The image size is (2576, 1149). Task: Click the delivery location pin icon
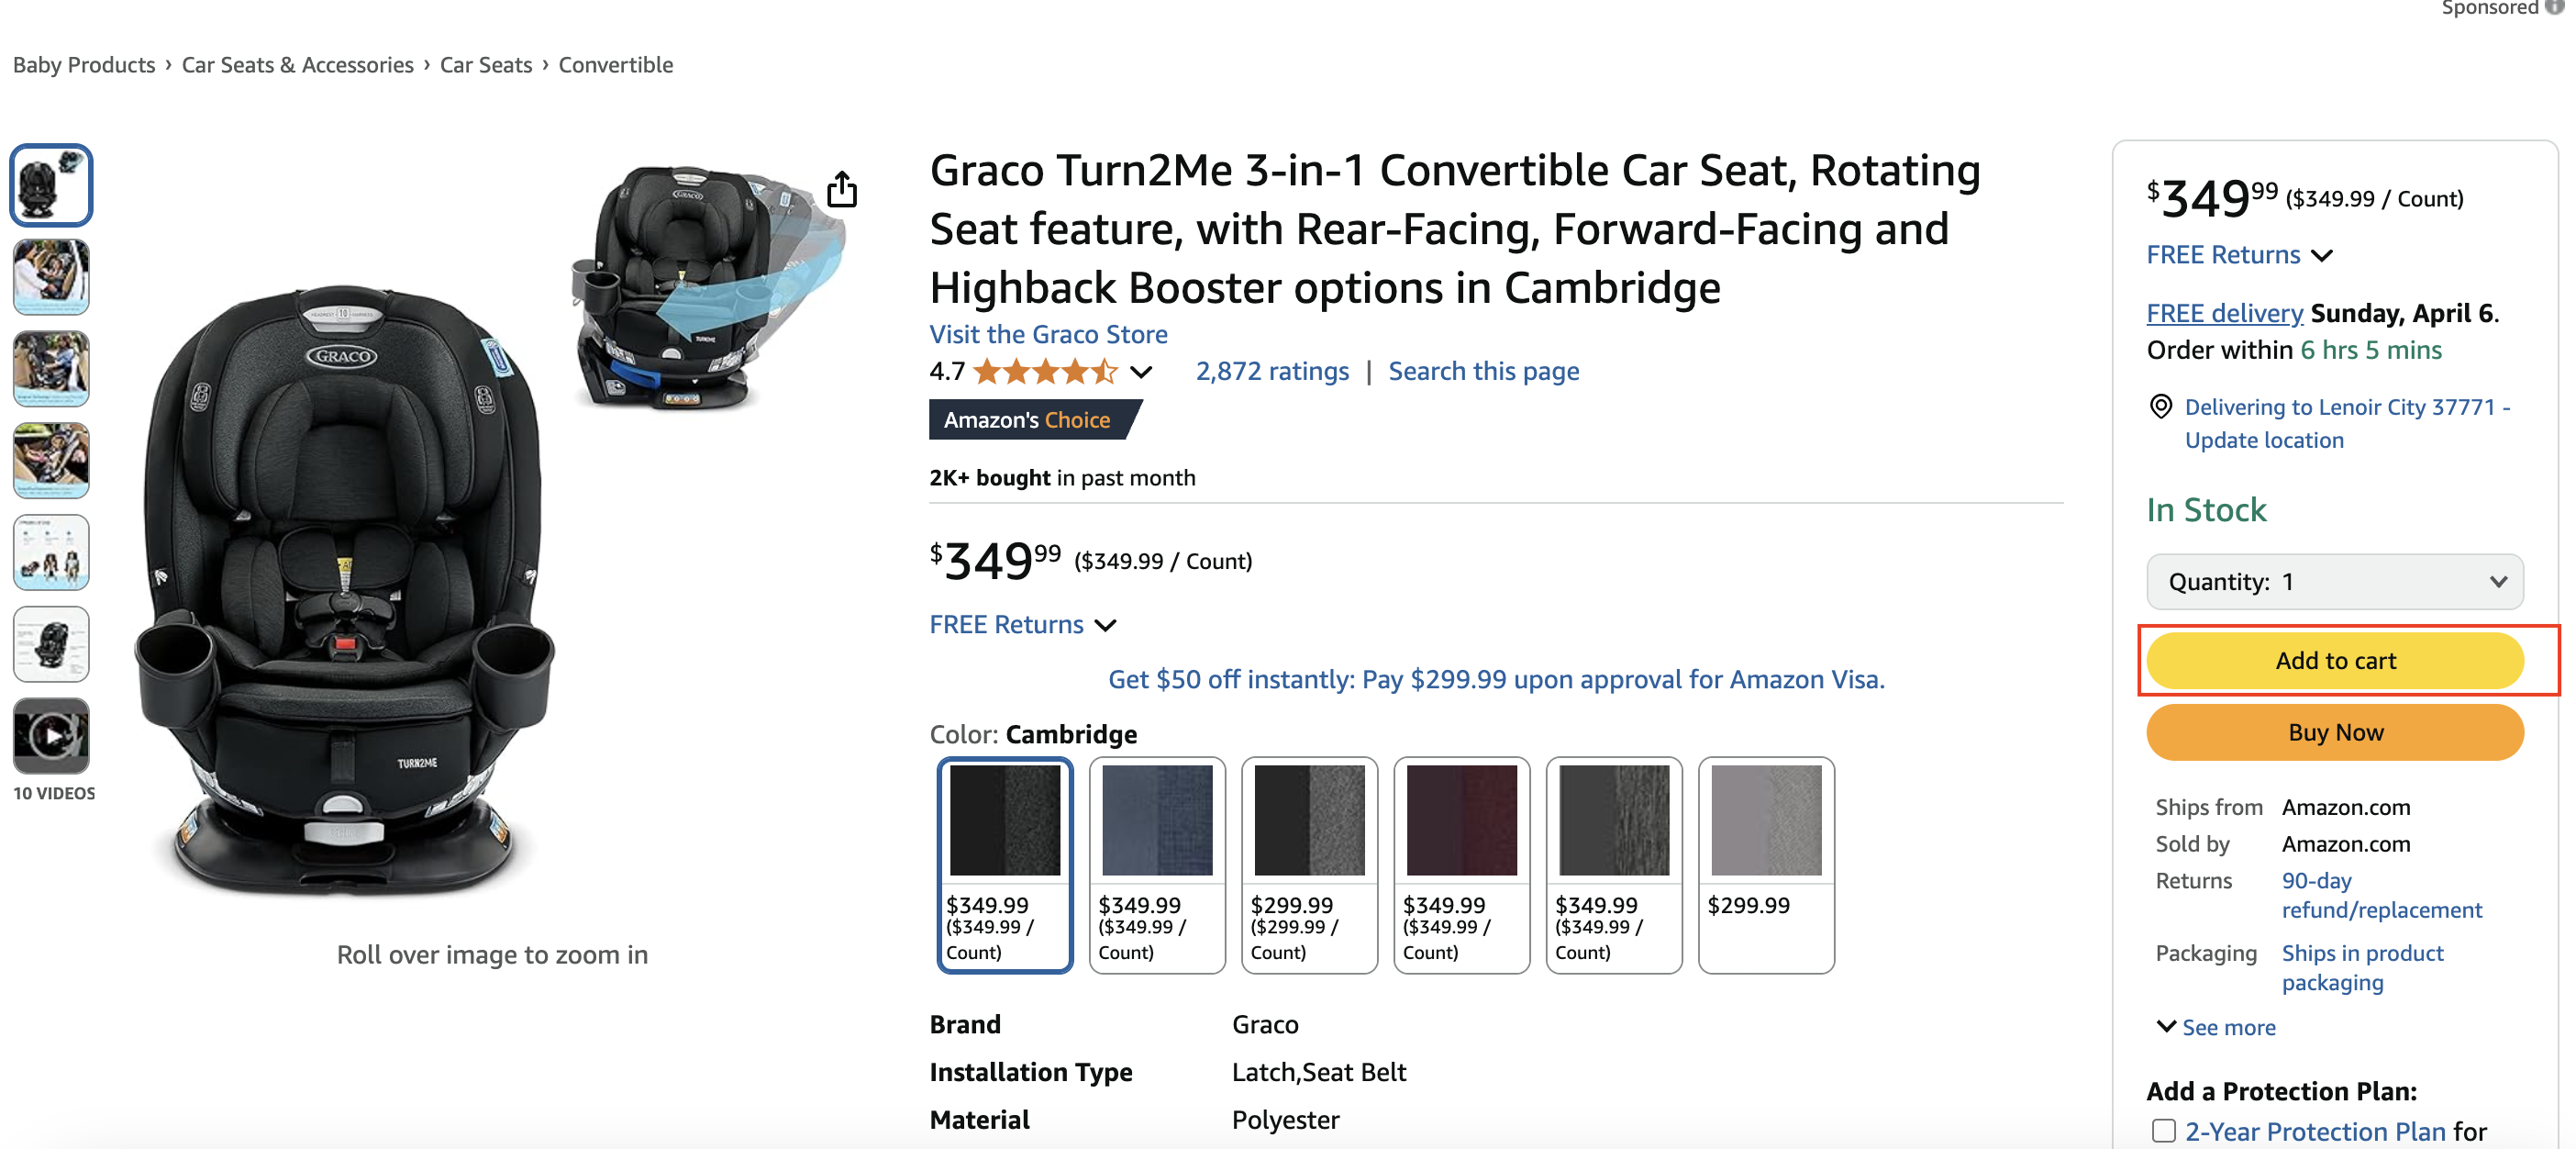[x=2160, y=407]
